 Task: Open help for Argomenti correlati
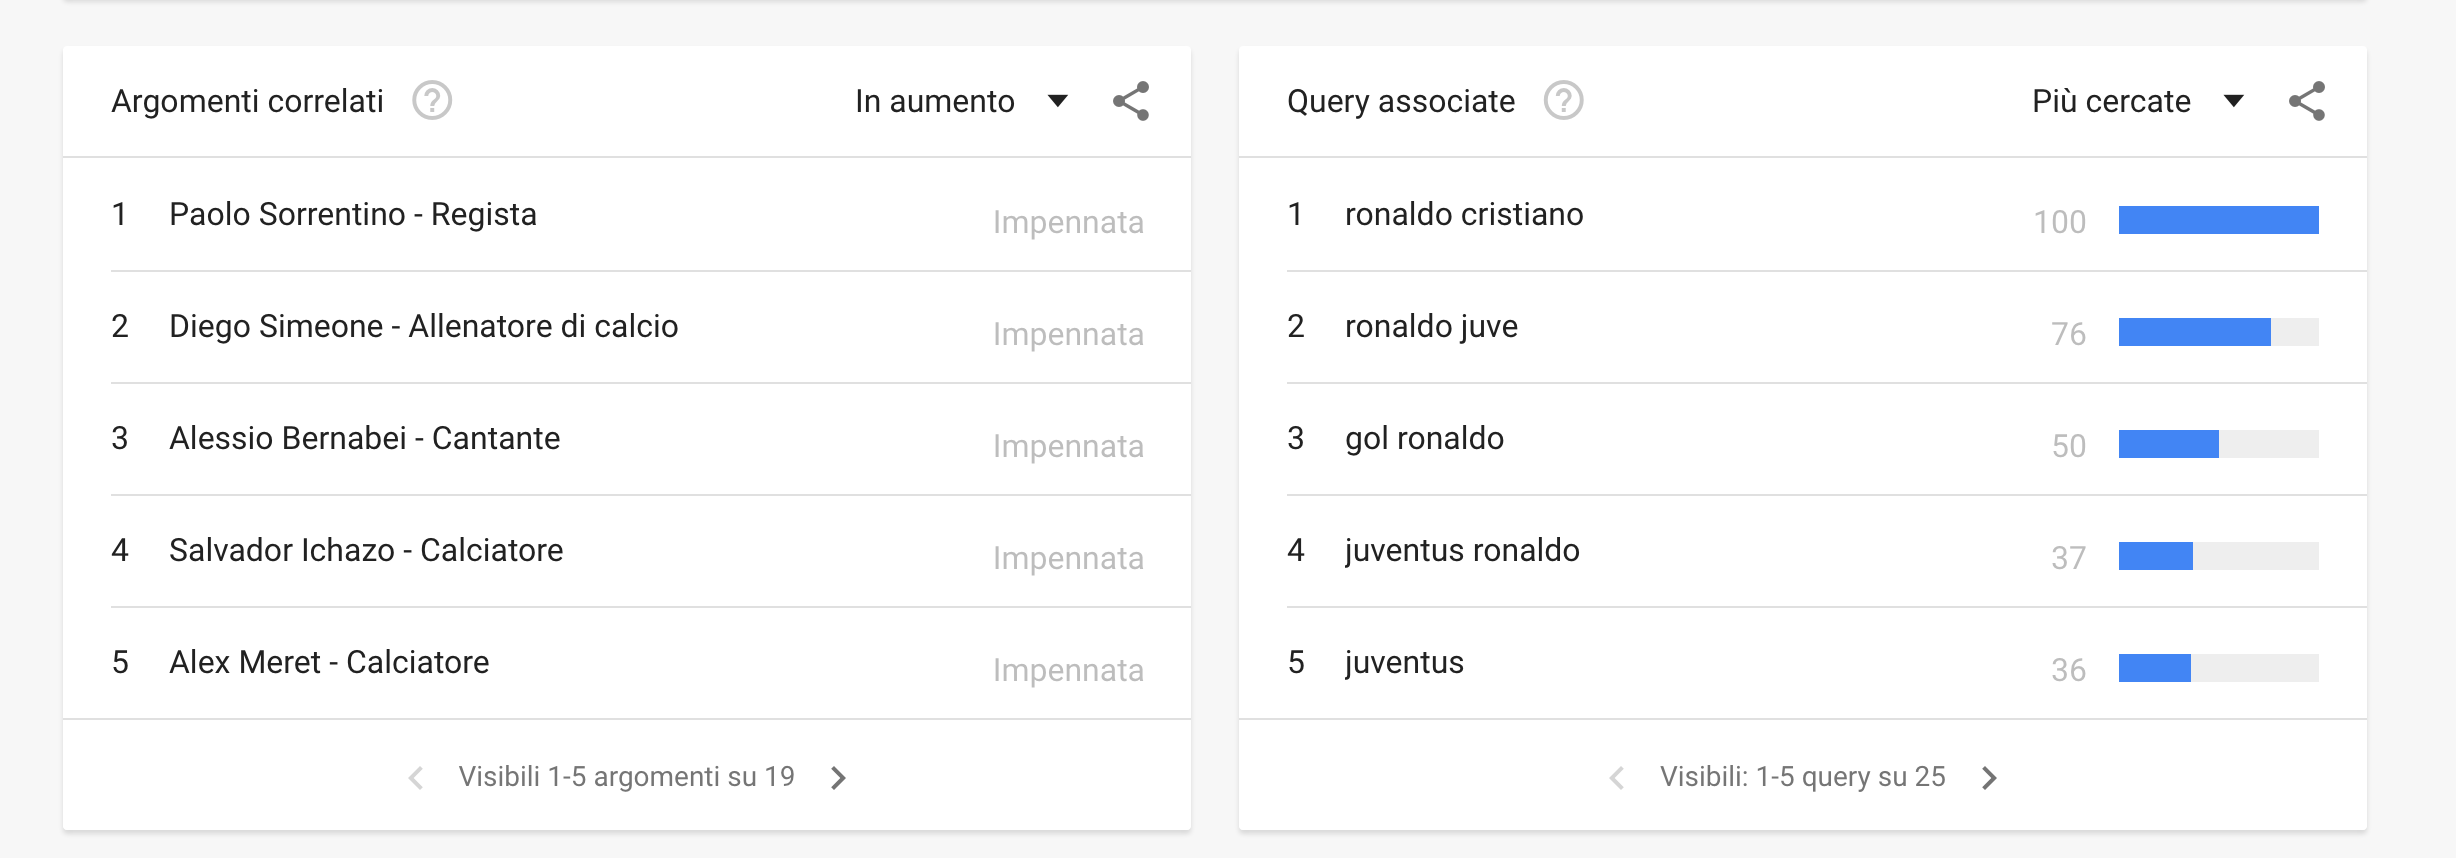point(432,101)
